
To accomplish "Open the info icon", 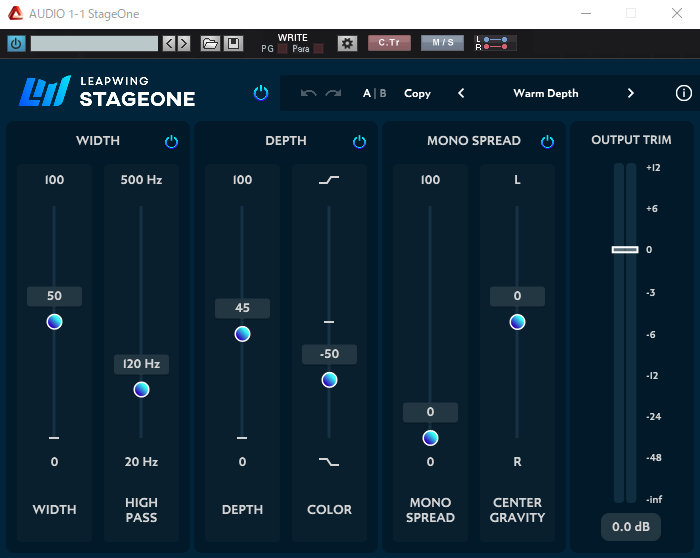I will 683,93.
